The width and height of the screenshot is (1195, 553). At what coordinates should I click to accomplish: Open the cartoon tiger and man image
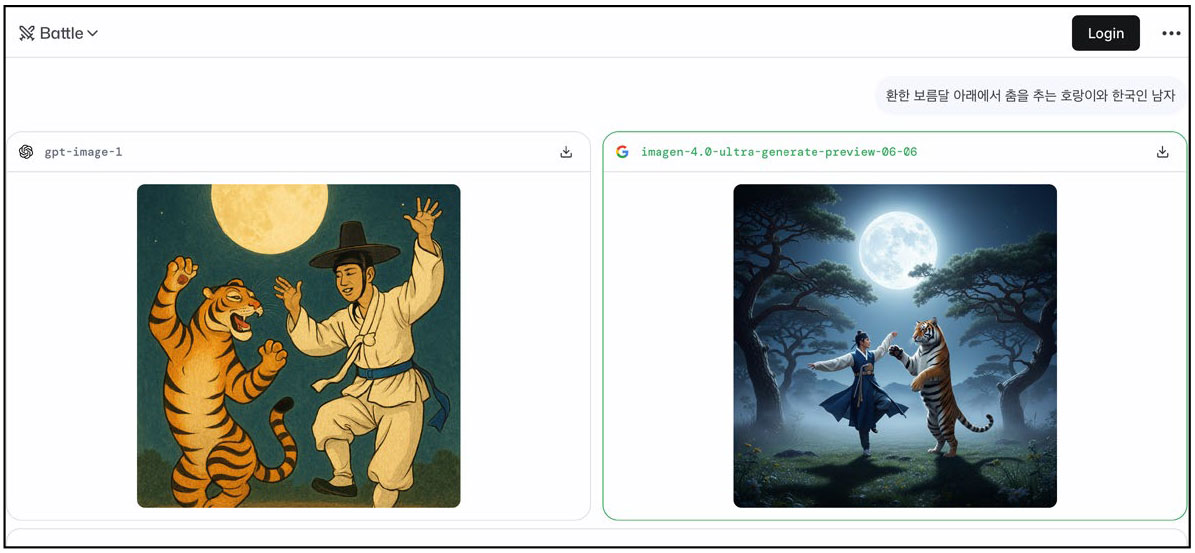pyautogui.click(x=299, y=346)
